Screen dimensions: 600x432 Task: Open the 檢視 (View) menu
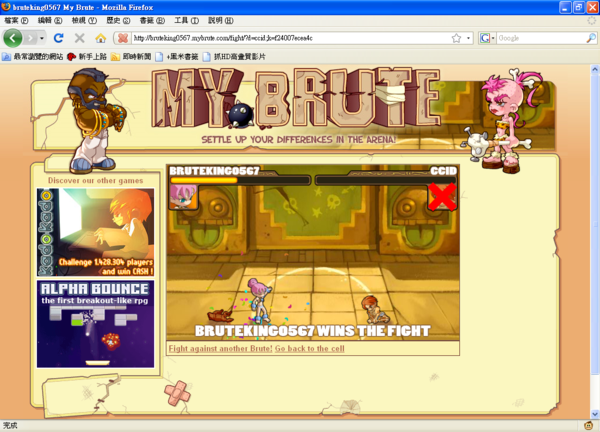84,21
